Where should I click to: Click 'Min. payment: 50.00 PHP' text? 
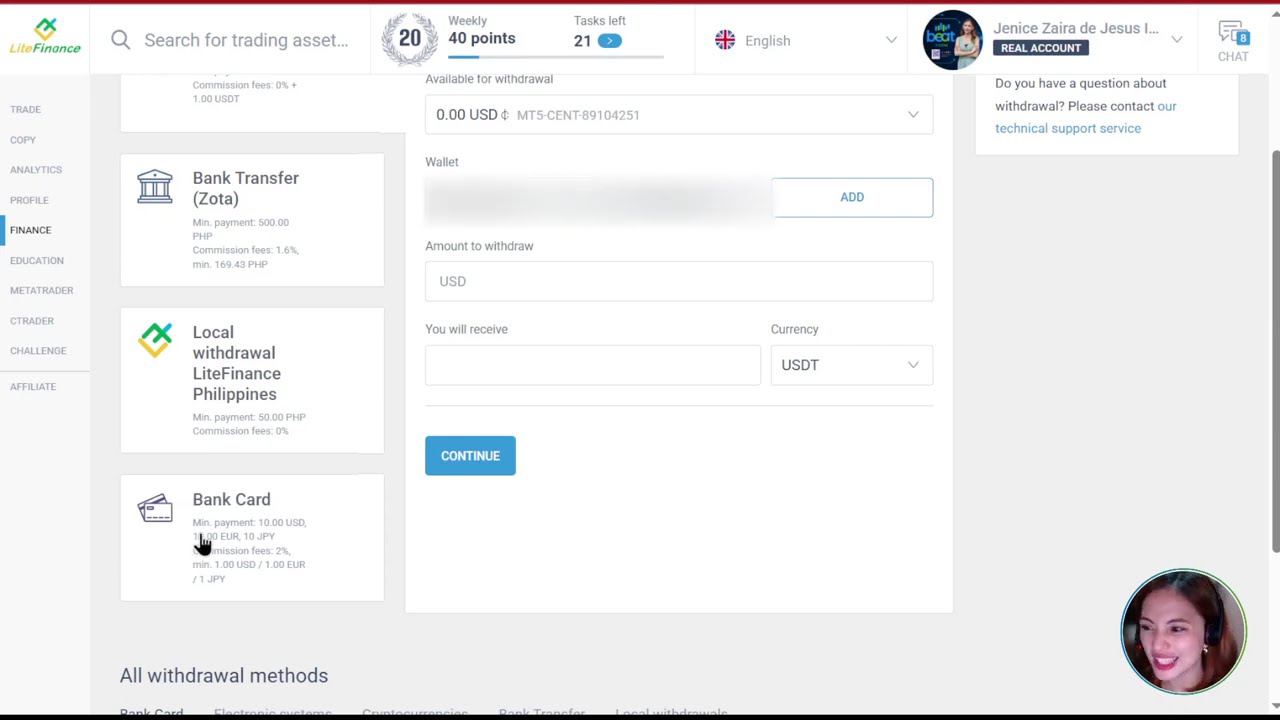click(x=249, y=417)
